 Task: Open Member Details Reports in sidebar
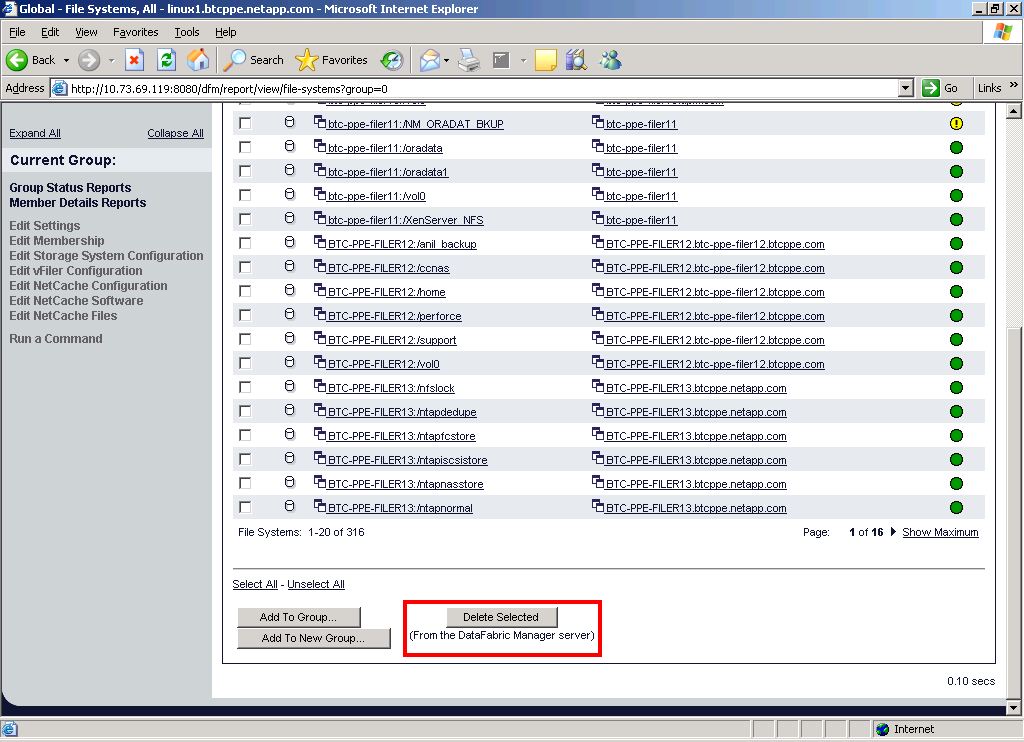(x=78, y=202)
